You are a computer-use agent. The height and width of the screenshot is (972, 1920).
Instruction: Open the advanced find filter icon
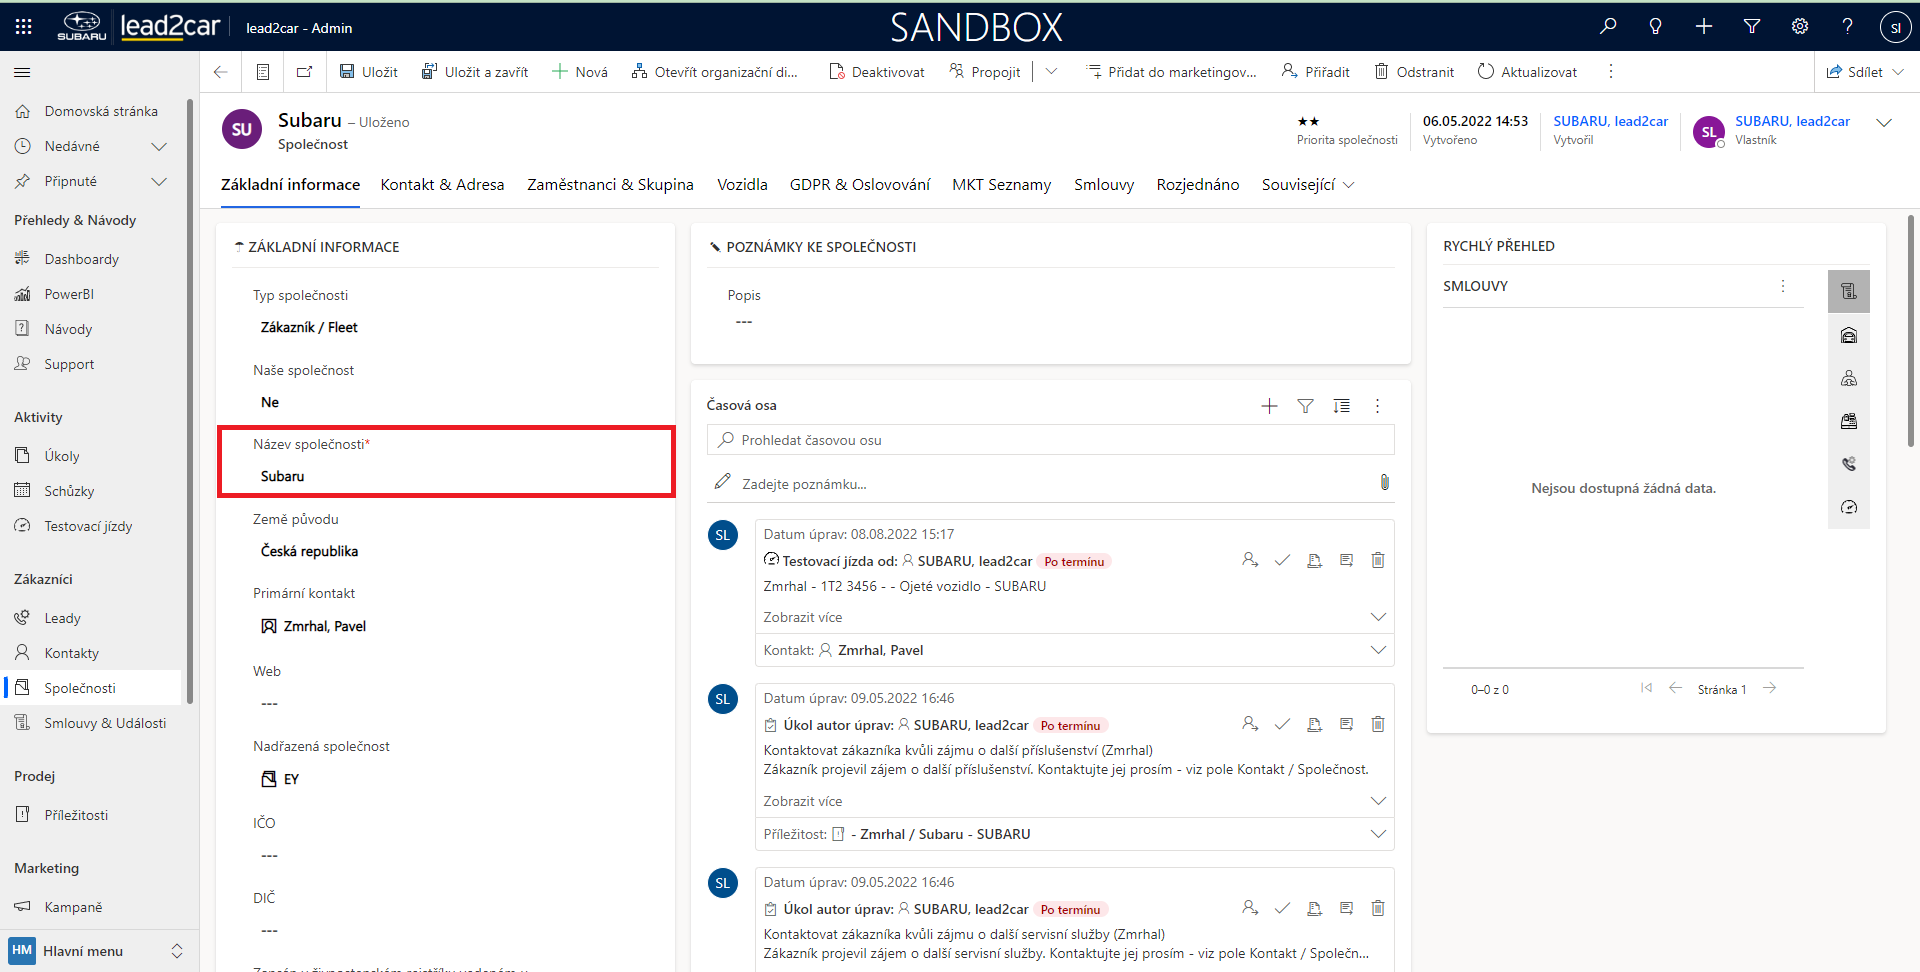point(1752,27)
